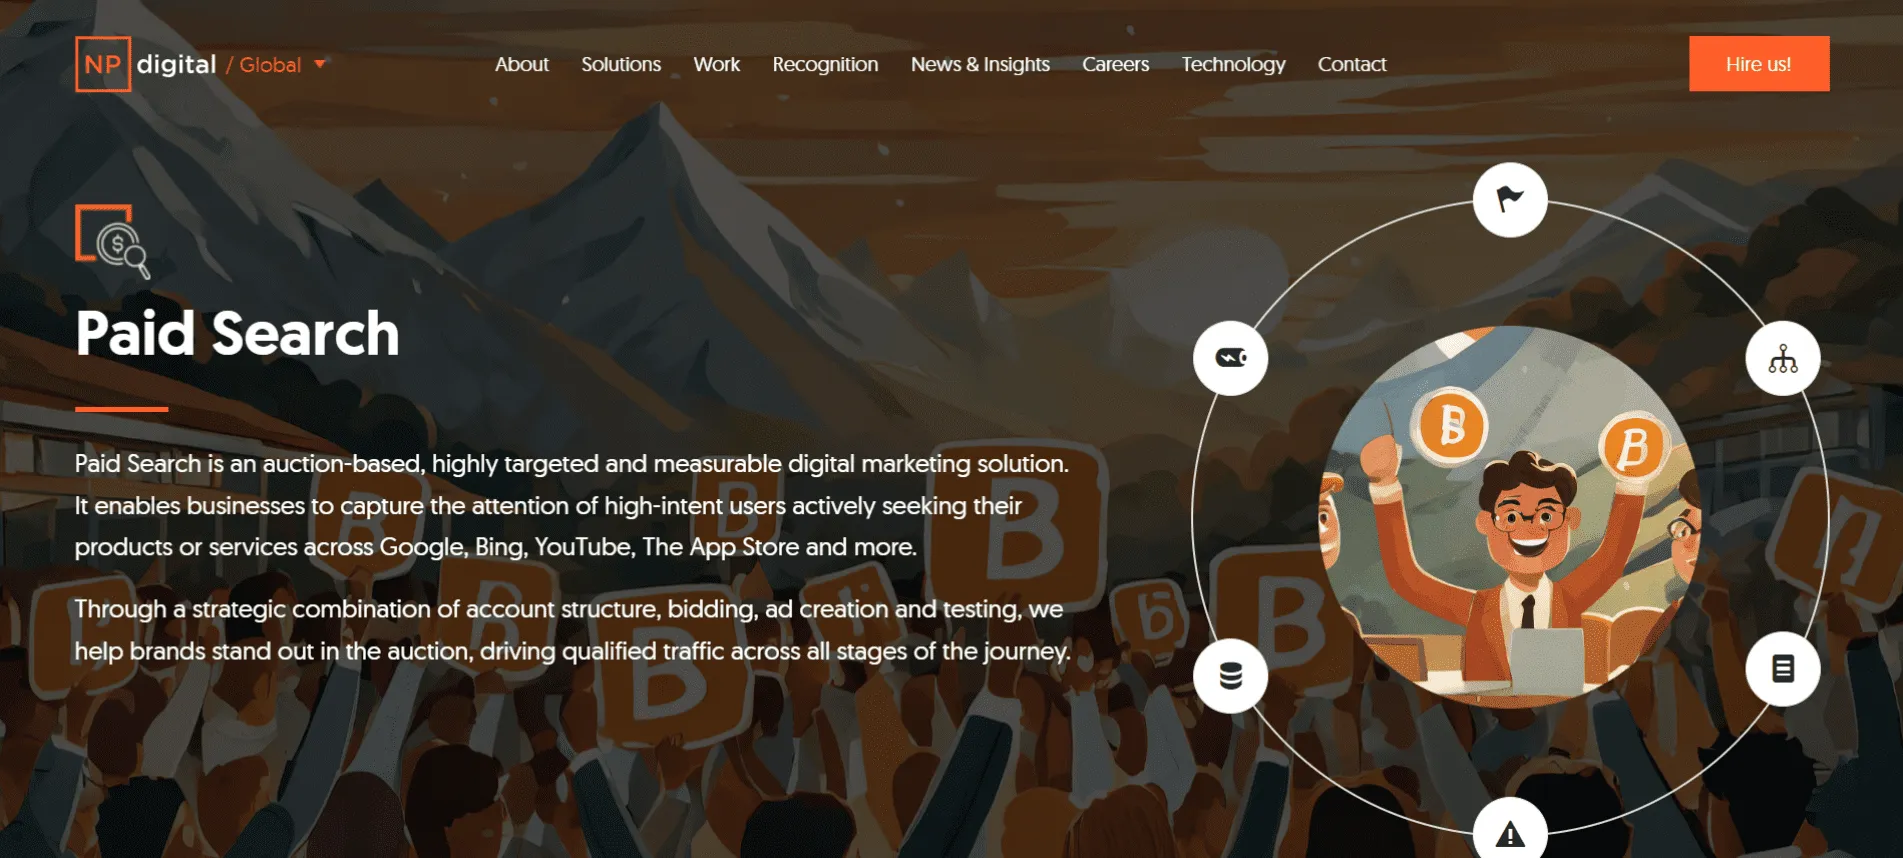Click the flag icon on the circle
1903x858 pixels.
tap(1510, 200)
